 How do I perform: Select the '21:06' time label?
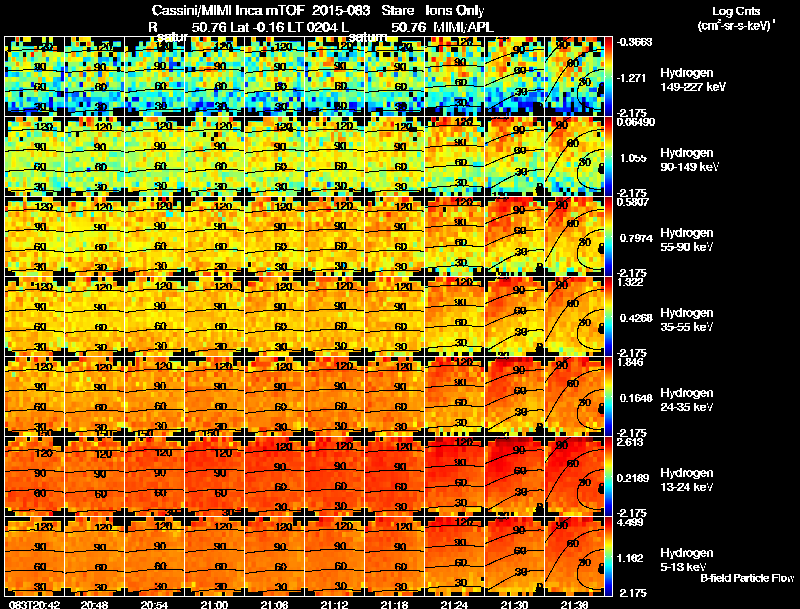coord(274,604)
